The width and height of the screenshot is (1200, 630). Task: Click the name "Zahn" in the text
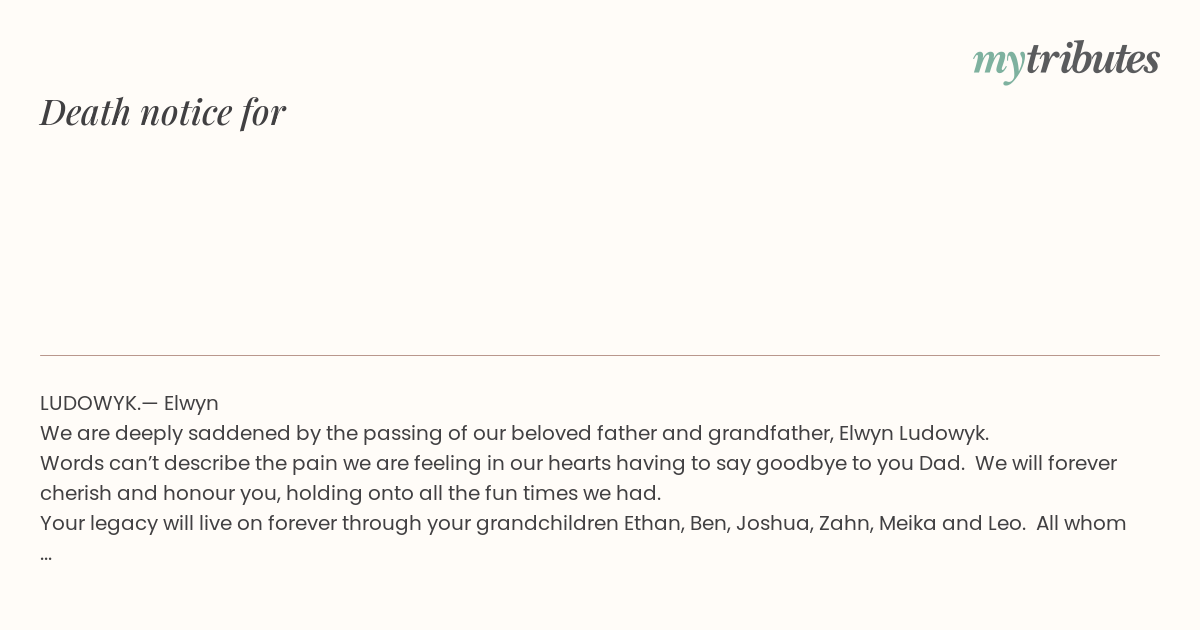coord(845,523)
